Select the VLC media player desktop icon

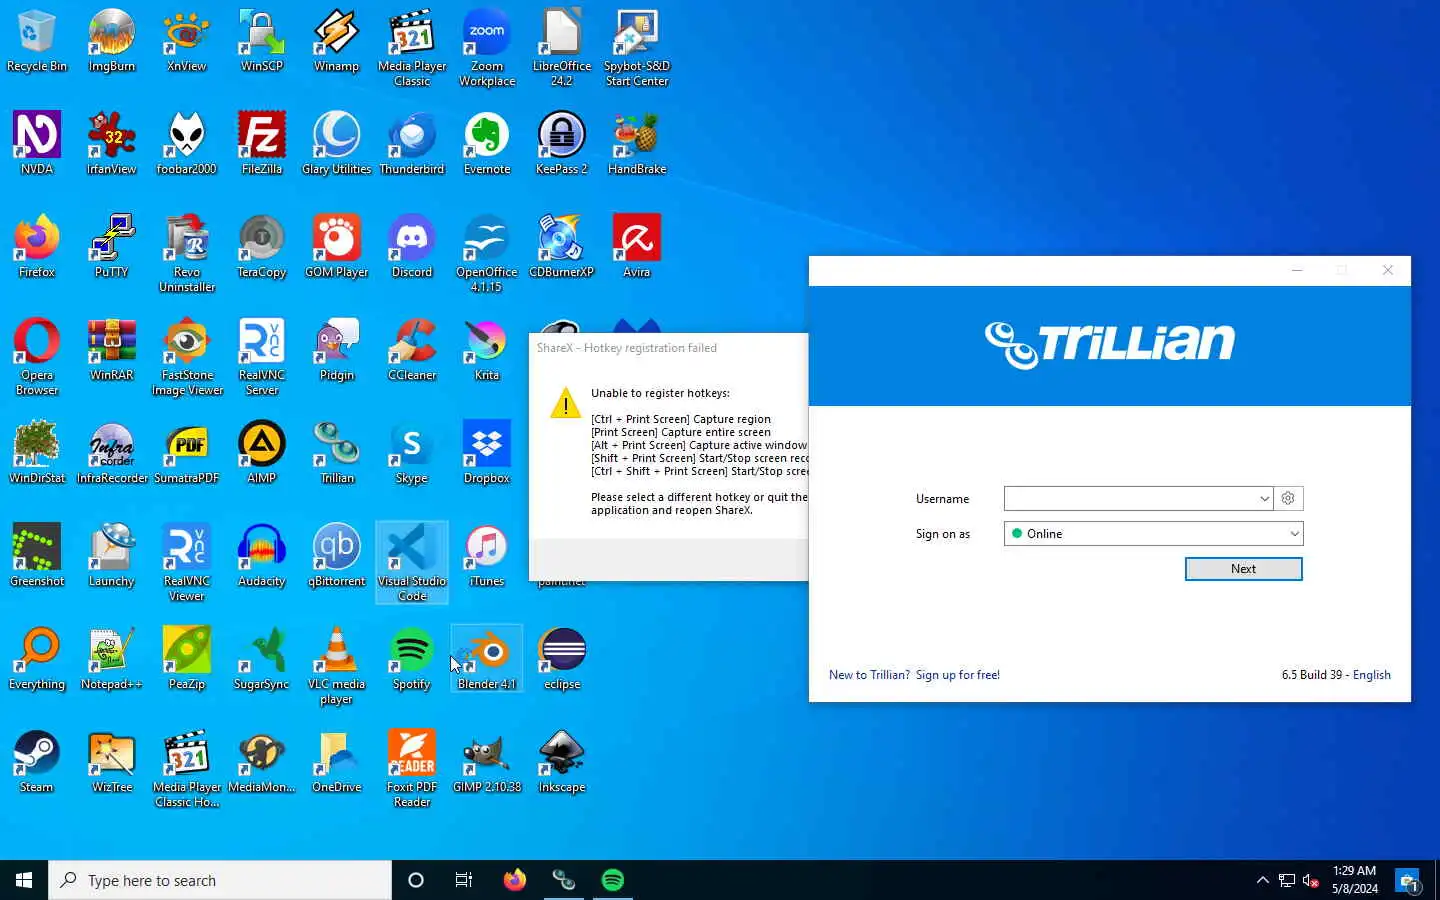point(337,666)
